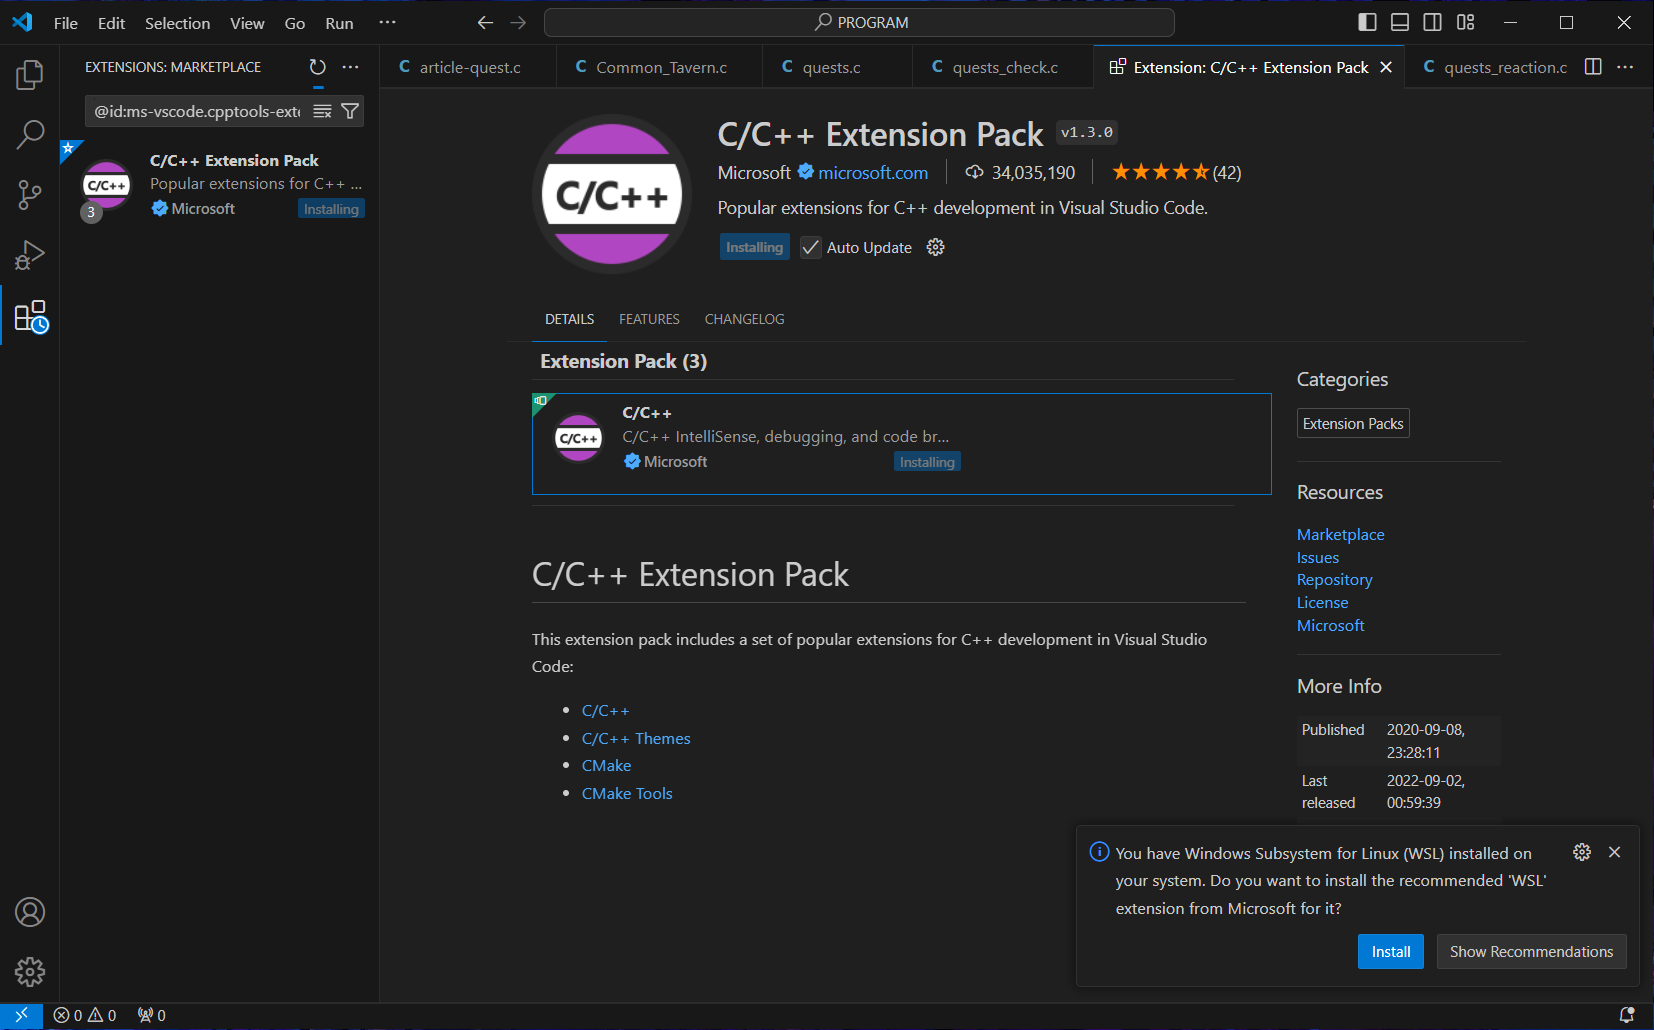Viewport: 1654px width, 1030px height.
Task: Open the Explorer view in activity bar
Action: click(30, 75)
